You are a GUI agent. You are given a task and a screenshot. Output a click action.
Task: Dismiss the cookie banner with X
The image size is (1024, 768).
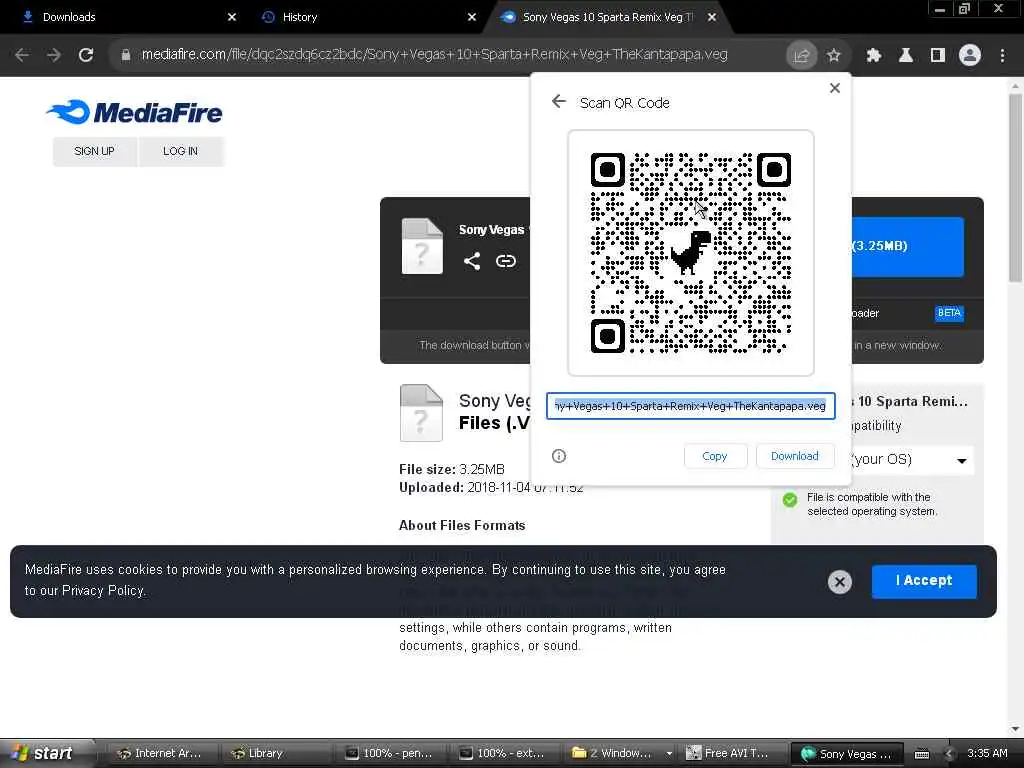(x=840, y=581)
